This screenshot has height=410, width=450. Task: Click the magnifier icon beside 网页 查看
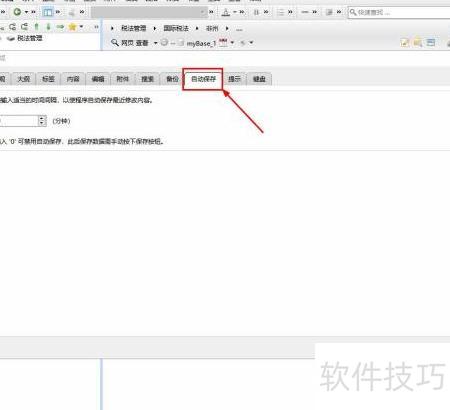tap(115, 43)
